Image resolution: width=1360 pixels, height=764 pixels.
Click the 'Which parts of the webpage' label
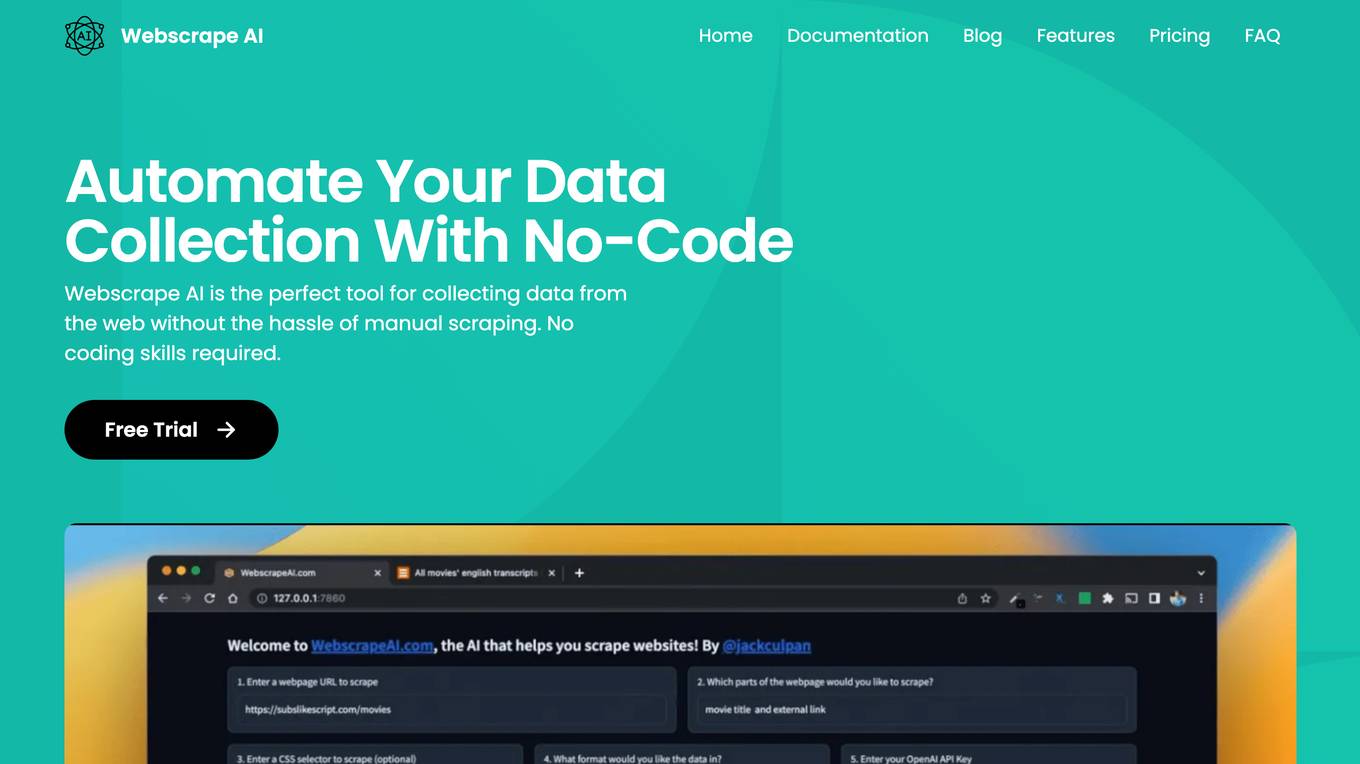(x=815, y=682)
